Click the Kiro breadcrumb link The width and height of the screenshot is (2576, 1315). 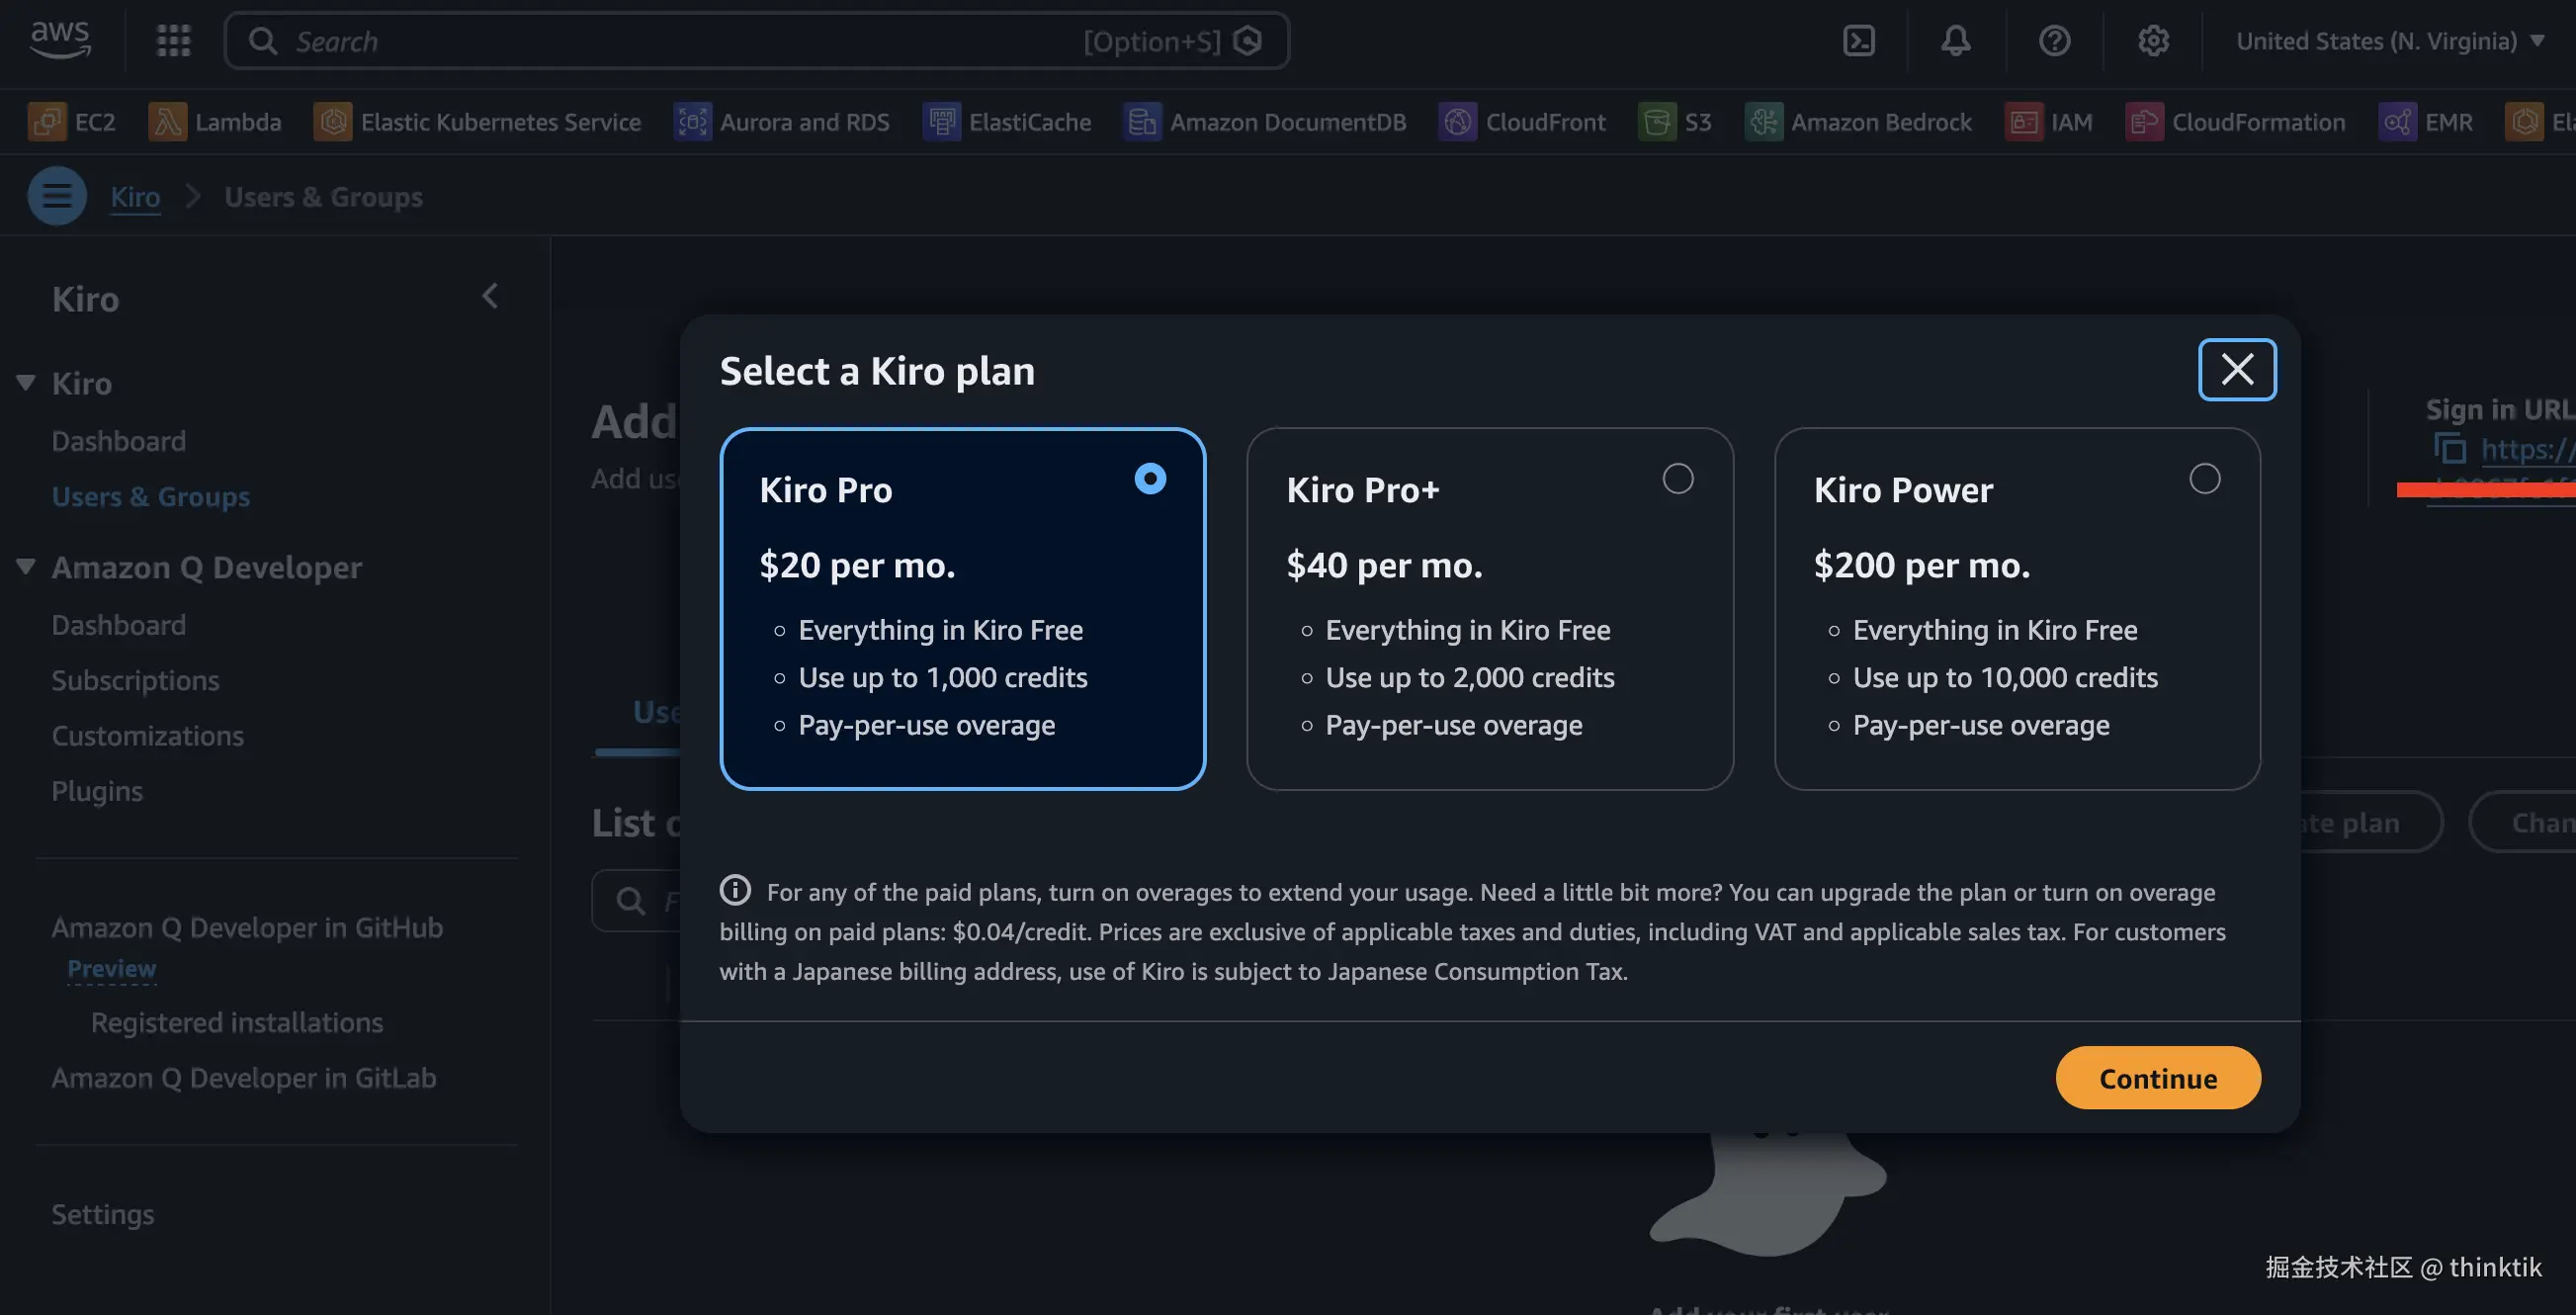point(135,197)
